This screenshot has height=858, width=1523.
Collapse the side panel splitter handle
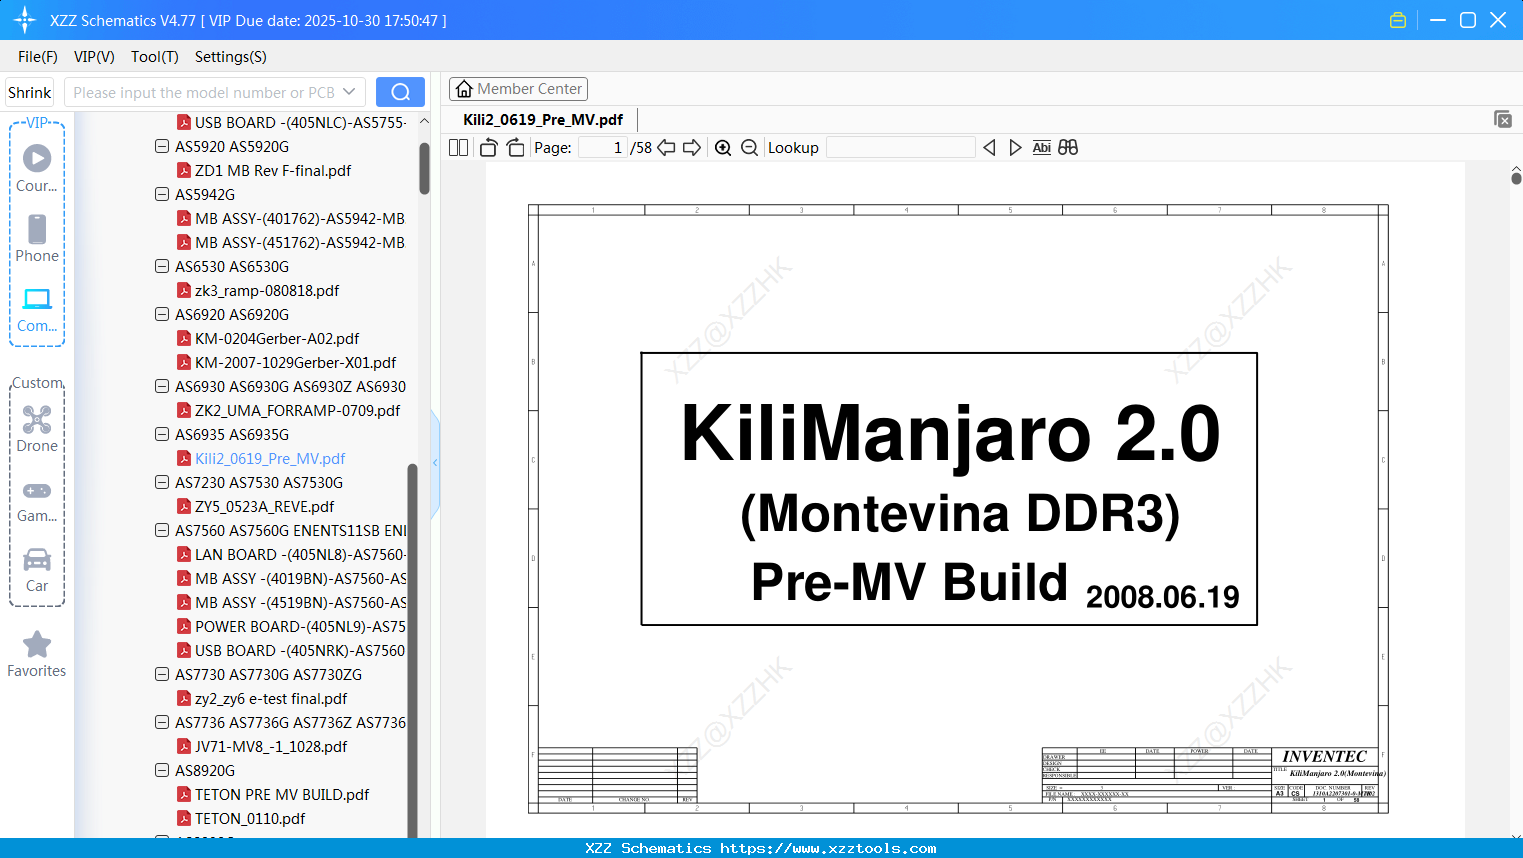point(435,463)
